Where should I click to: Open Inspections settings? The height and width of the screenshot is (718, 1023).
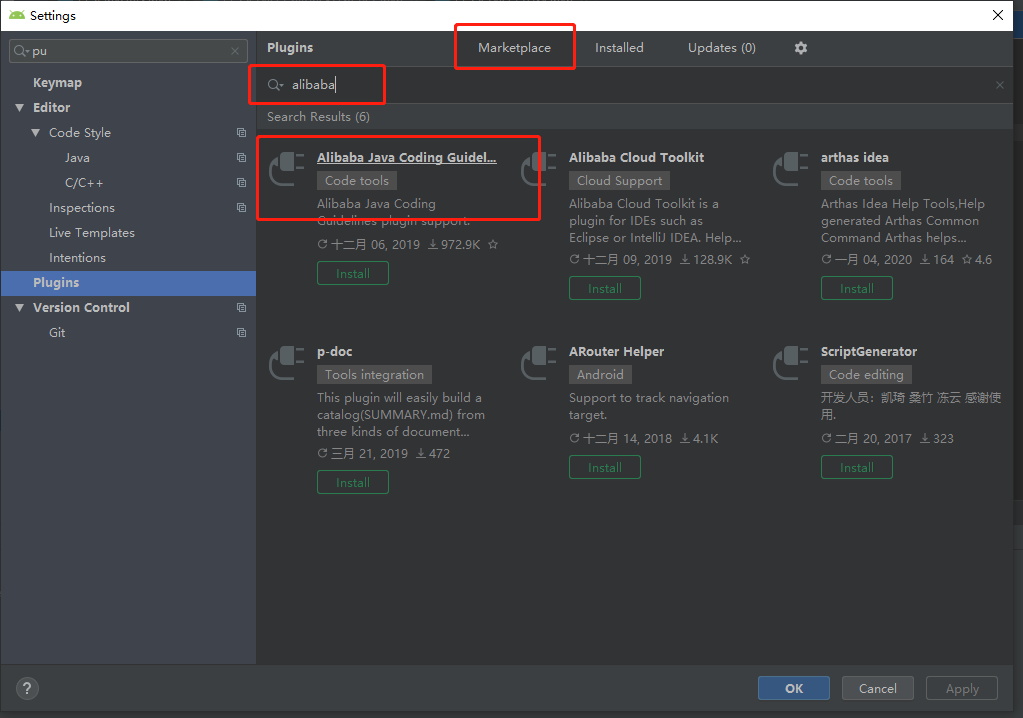[82, 207]
